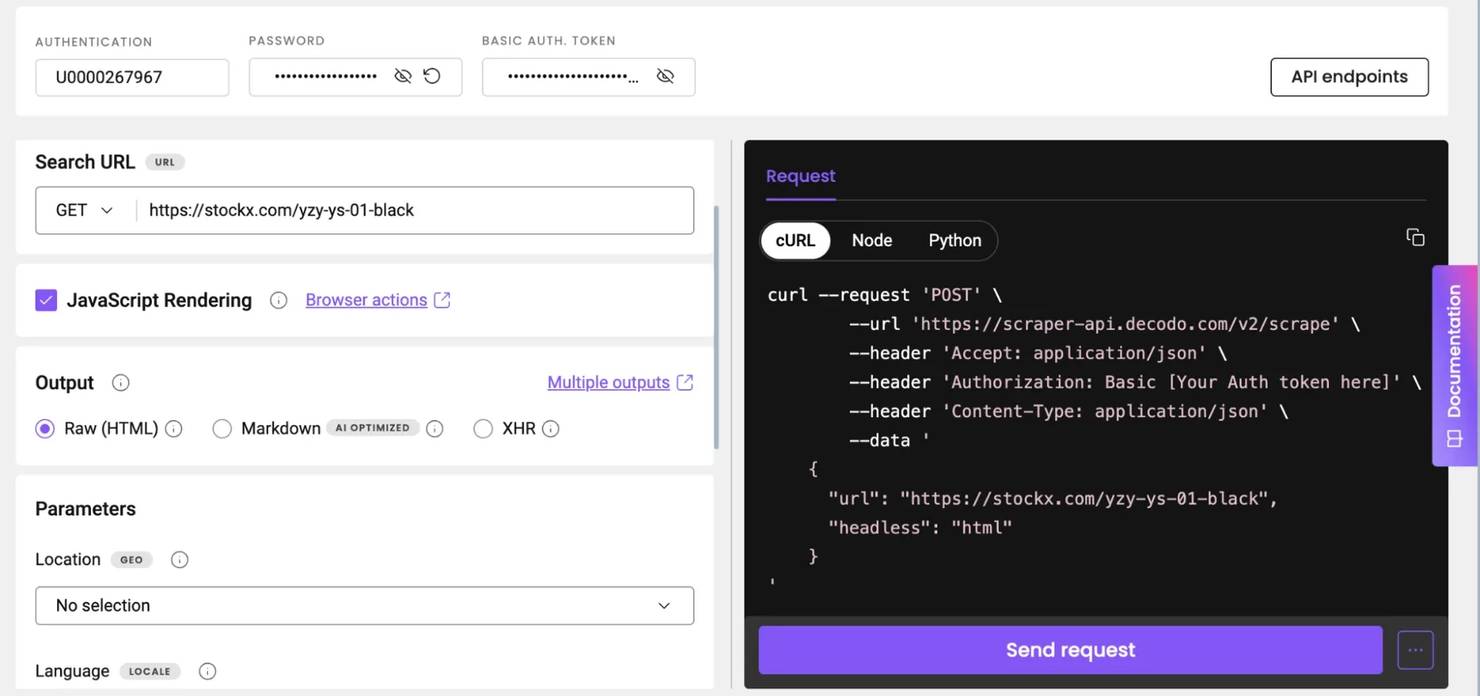
Task: Open more options beside Send request
Action: click(x=1415, y=650)
